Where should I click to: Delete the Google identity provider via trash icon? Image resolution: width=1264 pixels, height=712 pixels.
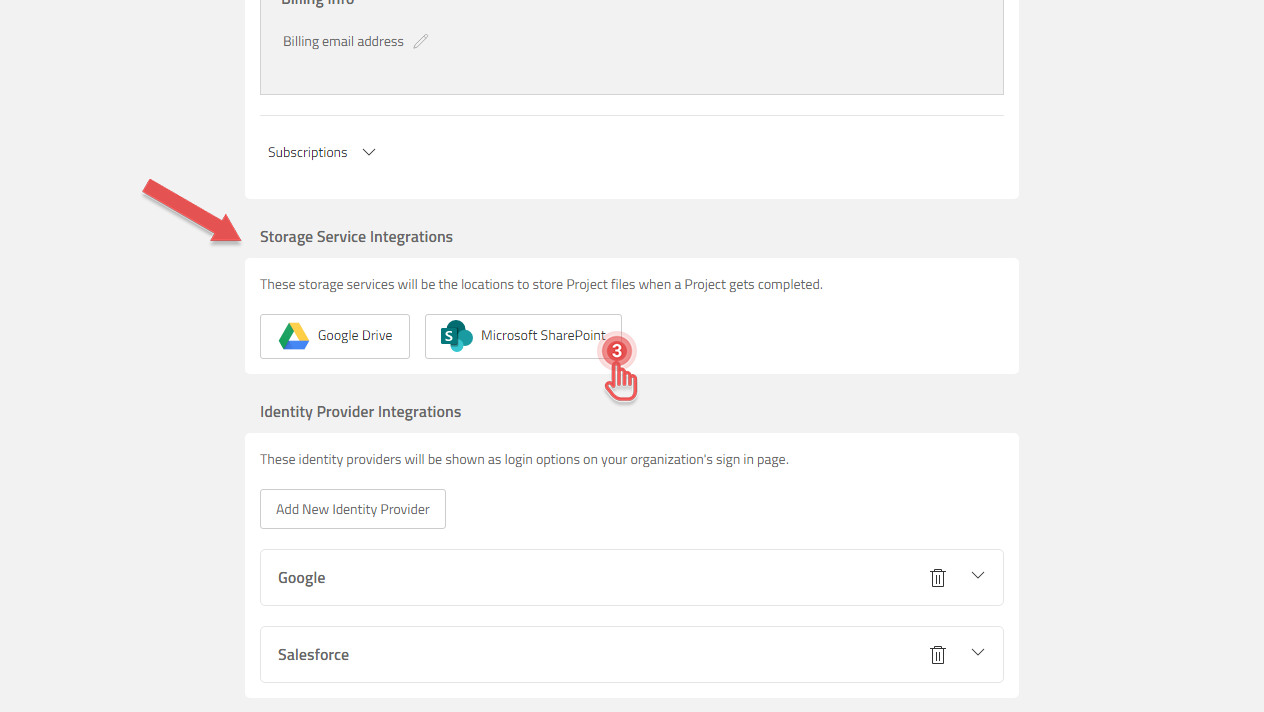pyautogui.click(x=937, y=577)
